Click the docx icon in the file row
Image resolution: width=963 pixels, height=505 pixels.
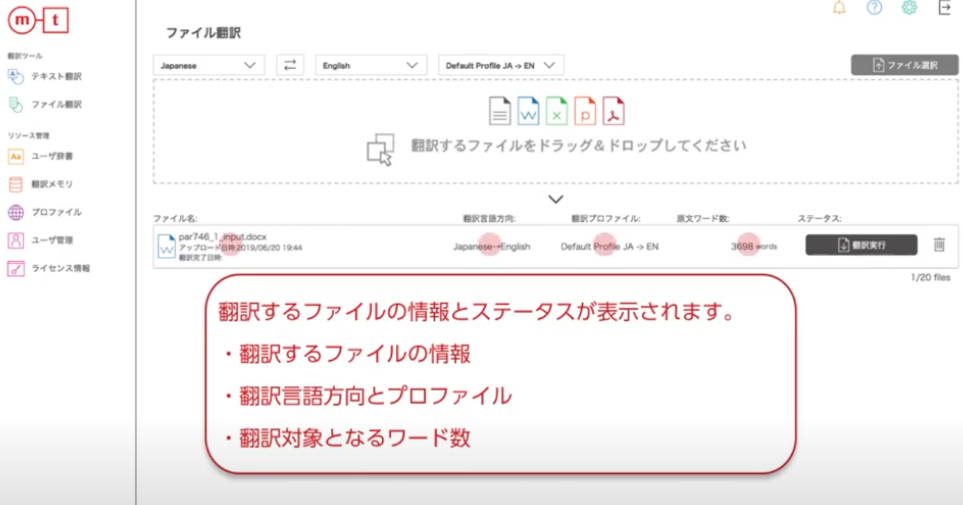pyautogui.click(x=166, y=246)
